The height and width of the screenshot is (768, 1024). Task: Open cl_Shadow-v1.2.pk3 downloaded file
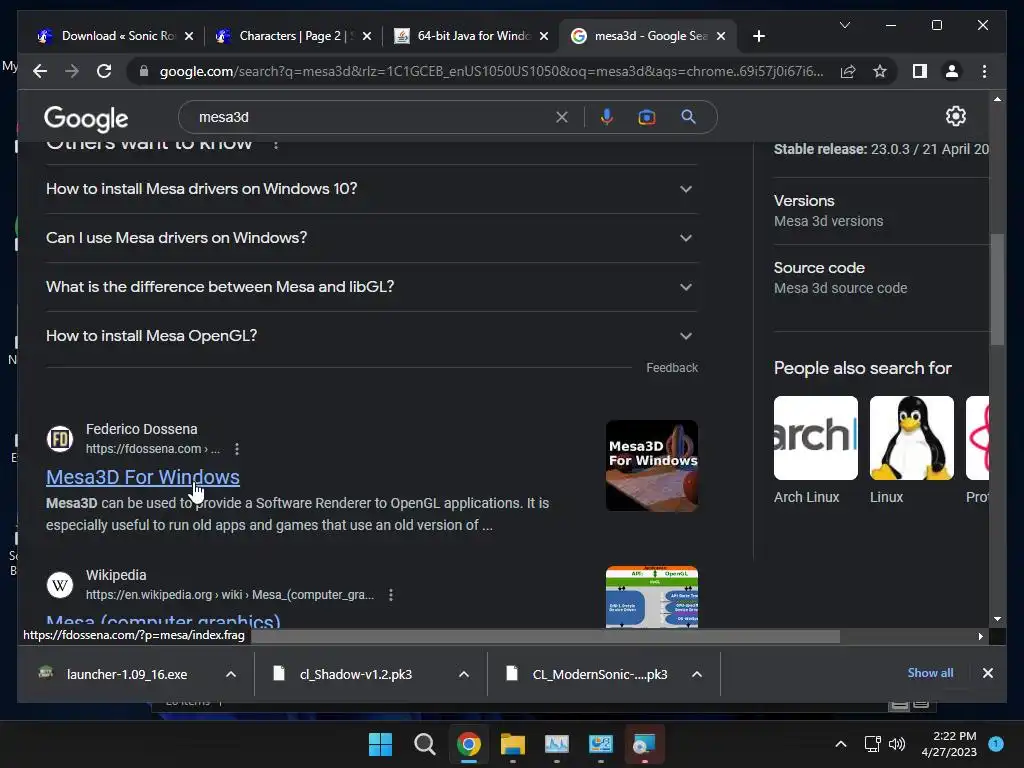pyautogui.click(x=355, y=674)
